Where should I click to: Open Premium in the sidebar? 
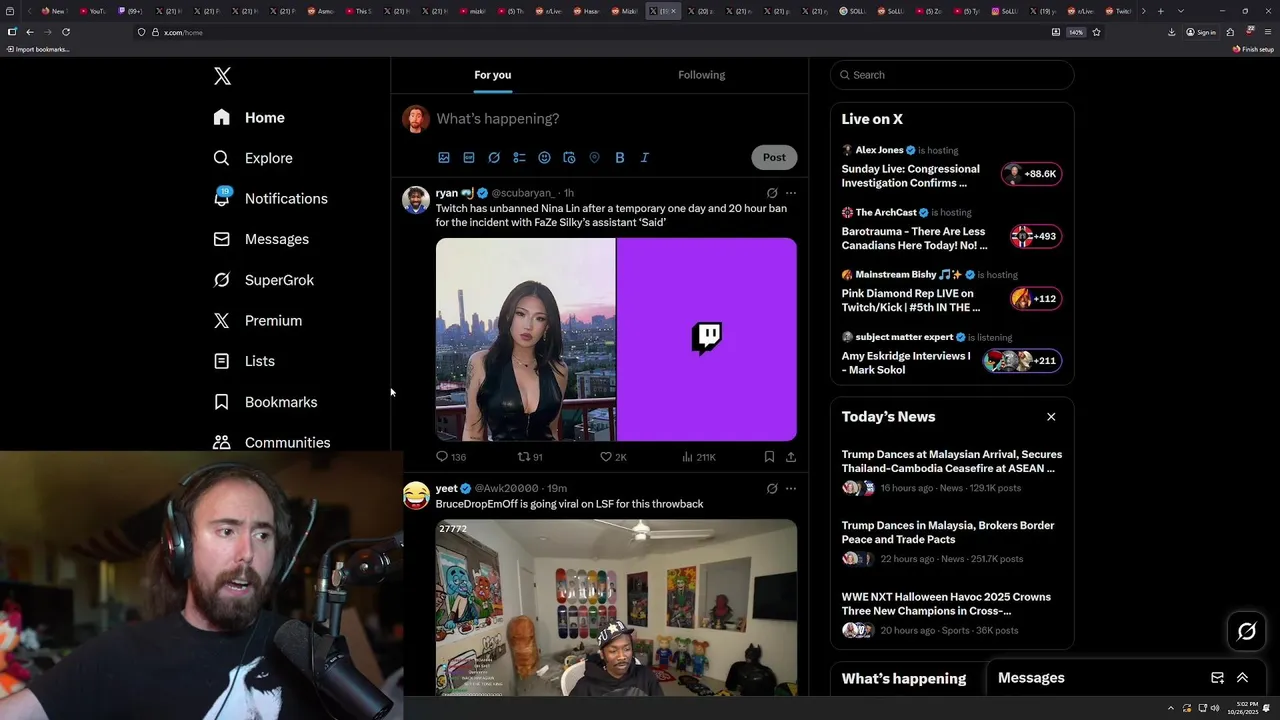coord(258,321)
